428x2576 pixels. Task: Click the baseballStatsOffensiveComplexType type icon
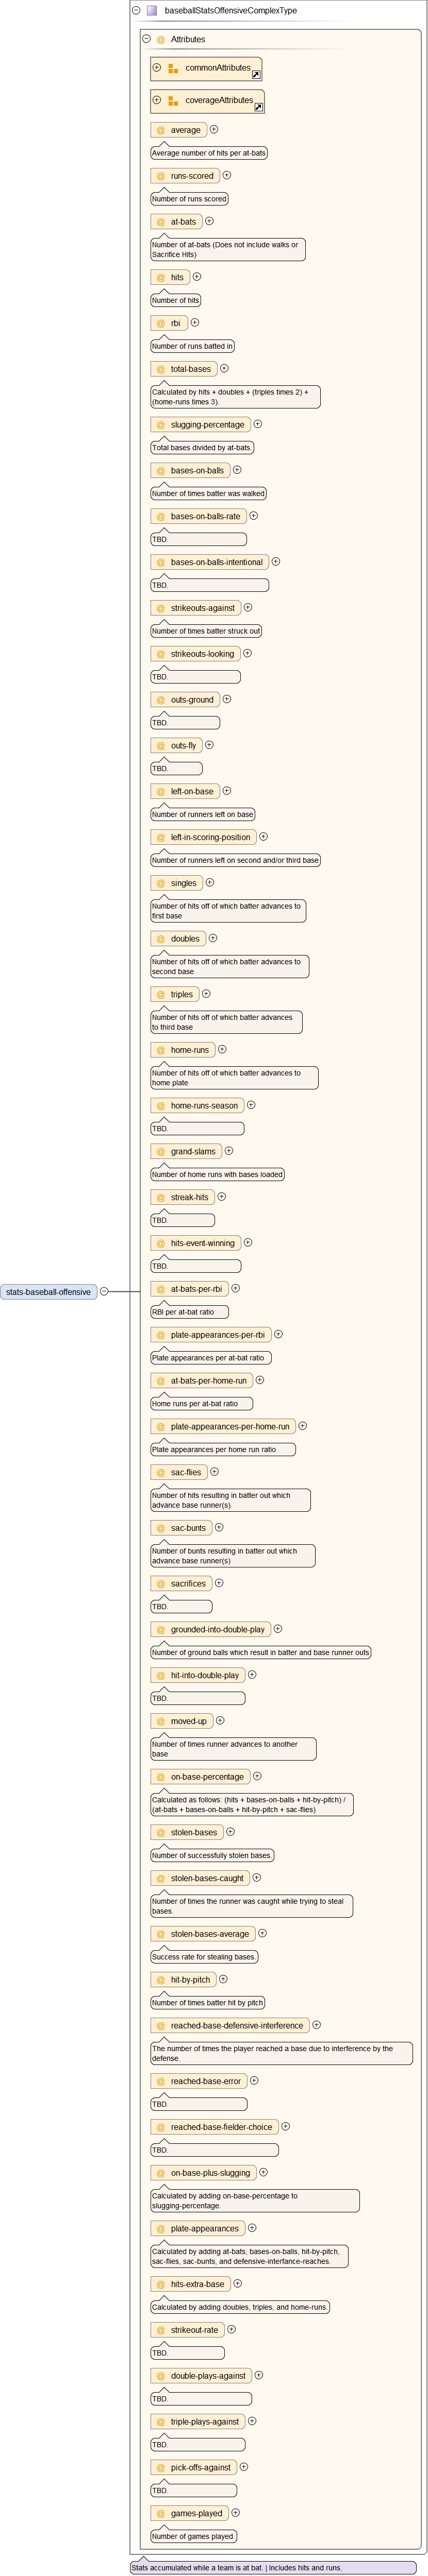(152, 11)
